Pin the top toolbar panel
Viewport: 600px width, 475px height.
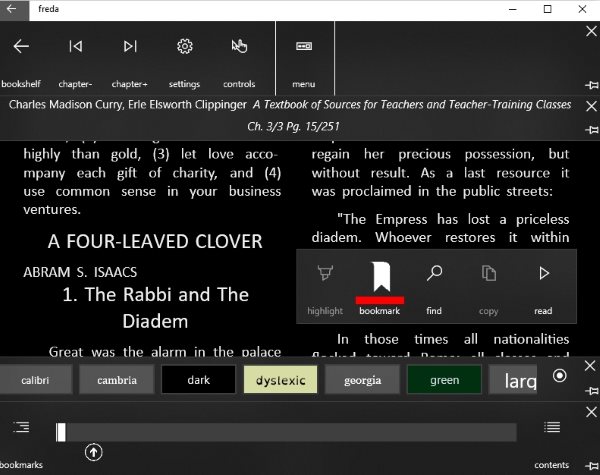[592, 85]
